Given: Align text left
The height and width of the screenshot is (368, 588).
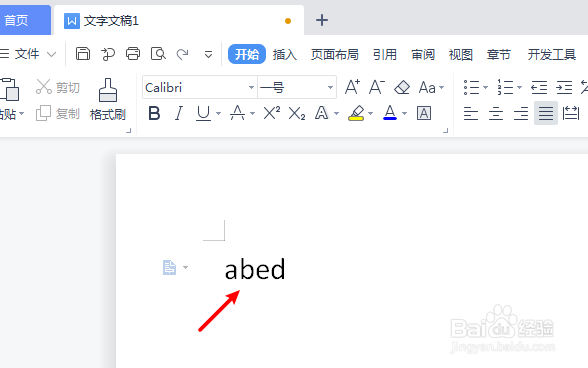Looking at the screenshot, I should [x=471, y=113].
